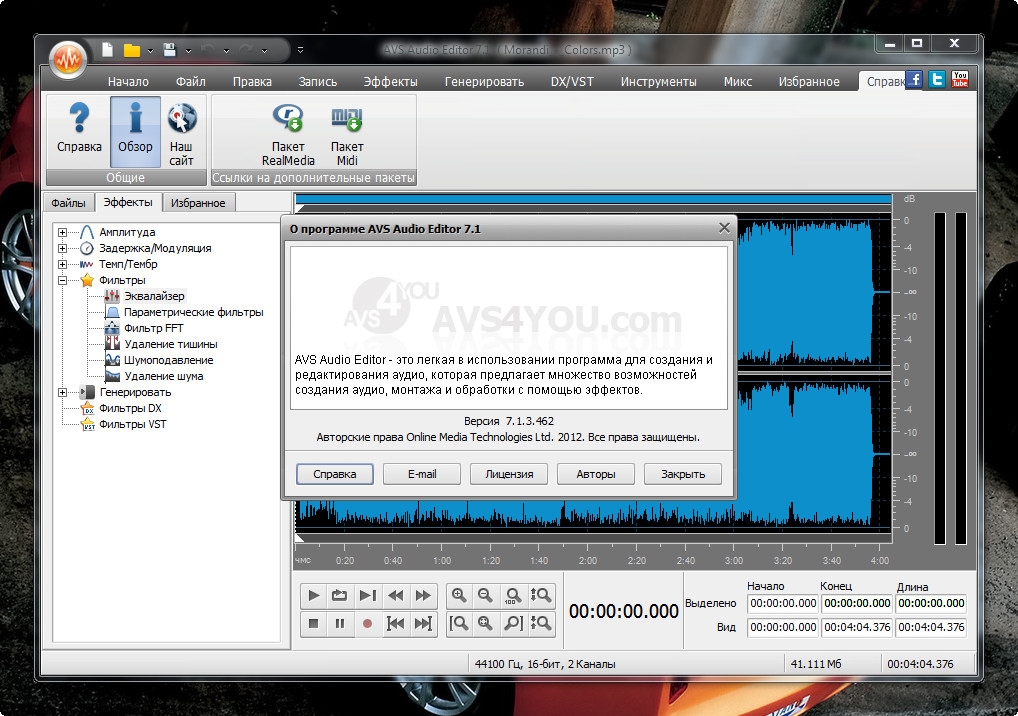Screen dimensions: 1018x716
Task: Click the Пакет Midi download icon
Action: [x=347, y=120]
